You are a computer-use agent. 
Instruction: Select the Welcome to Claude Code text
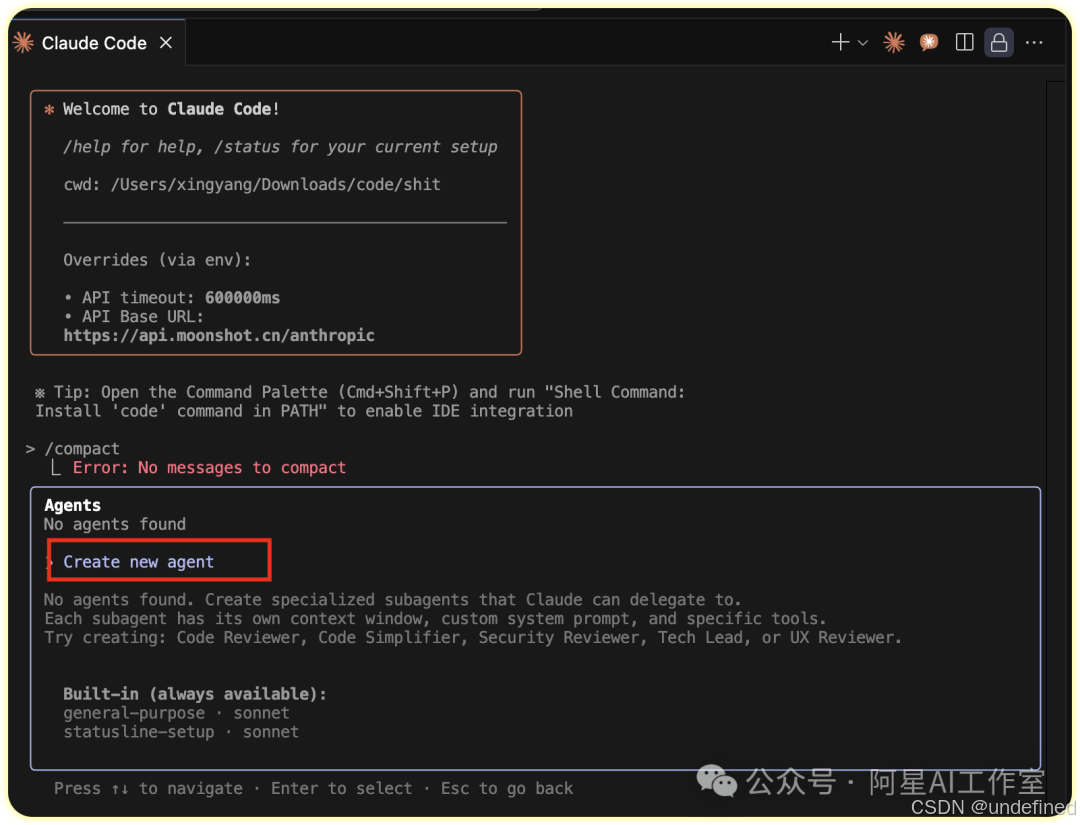point(171,109)
